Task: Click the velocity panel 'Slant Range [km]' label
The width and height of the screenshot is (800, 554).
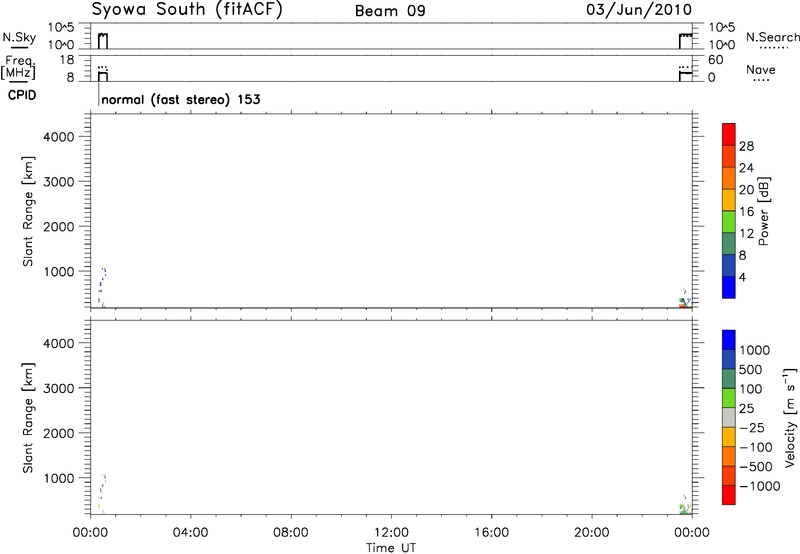Action: click(x=28, y=418)
